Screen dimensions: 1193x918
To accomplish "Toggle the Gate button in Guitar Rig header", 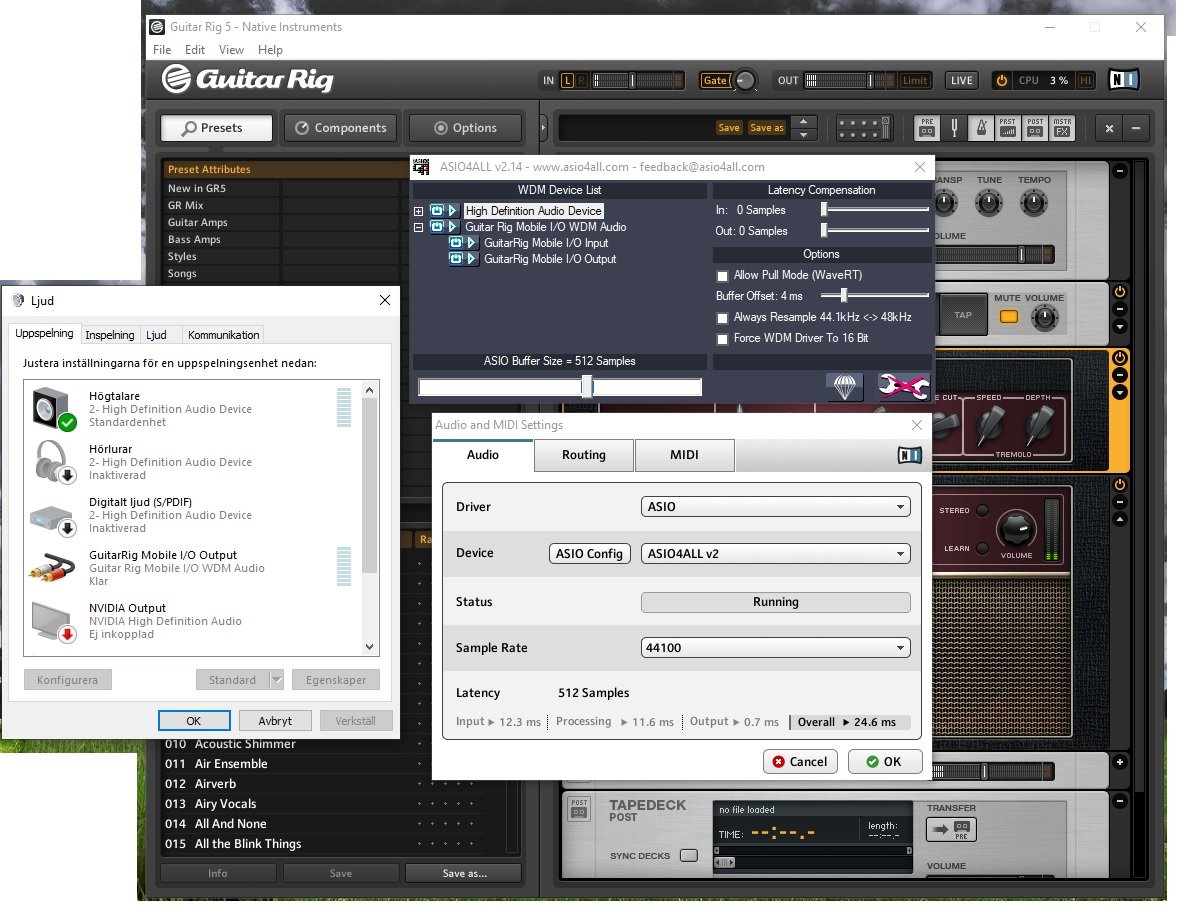I will click(714, 81).
